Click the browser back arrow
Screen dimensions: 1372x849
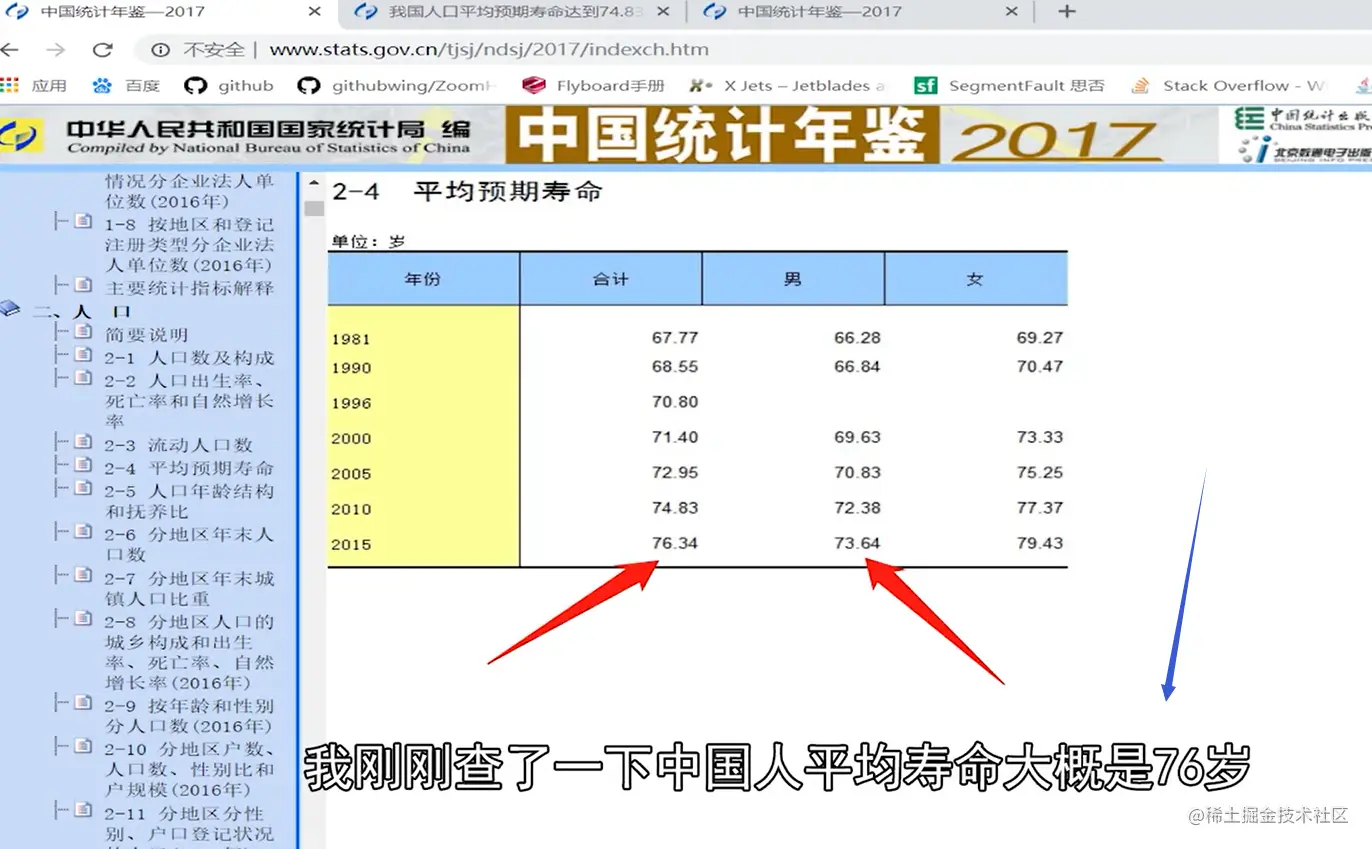(x=10, y=49)
